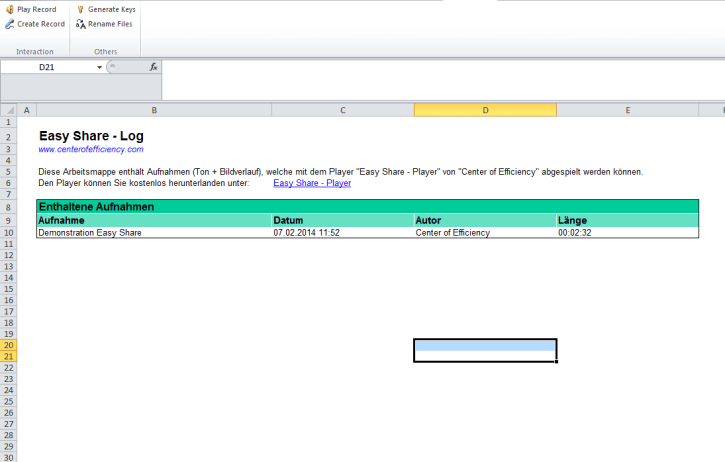Click the "07.02.2014 11:52" date cell
The height and width of the screenshot is (462, 725).
coord(343,233)
